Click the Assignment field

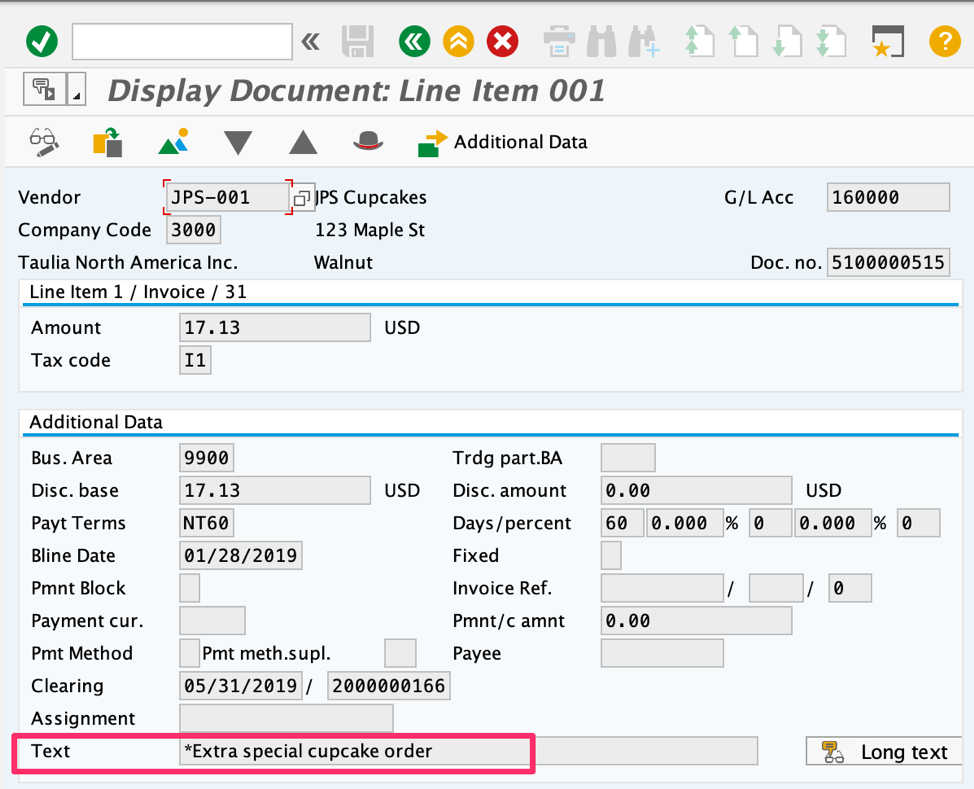tap(286, 718)
